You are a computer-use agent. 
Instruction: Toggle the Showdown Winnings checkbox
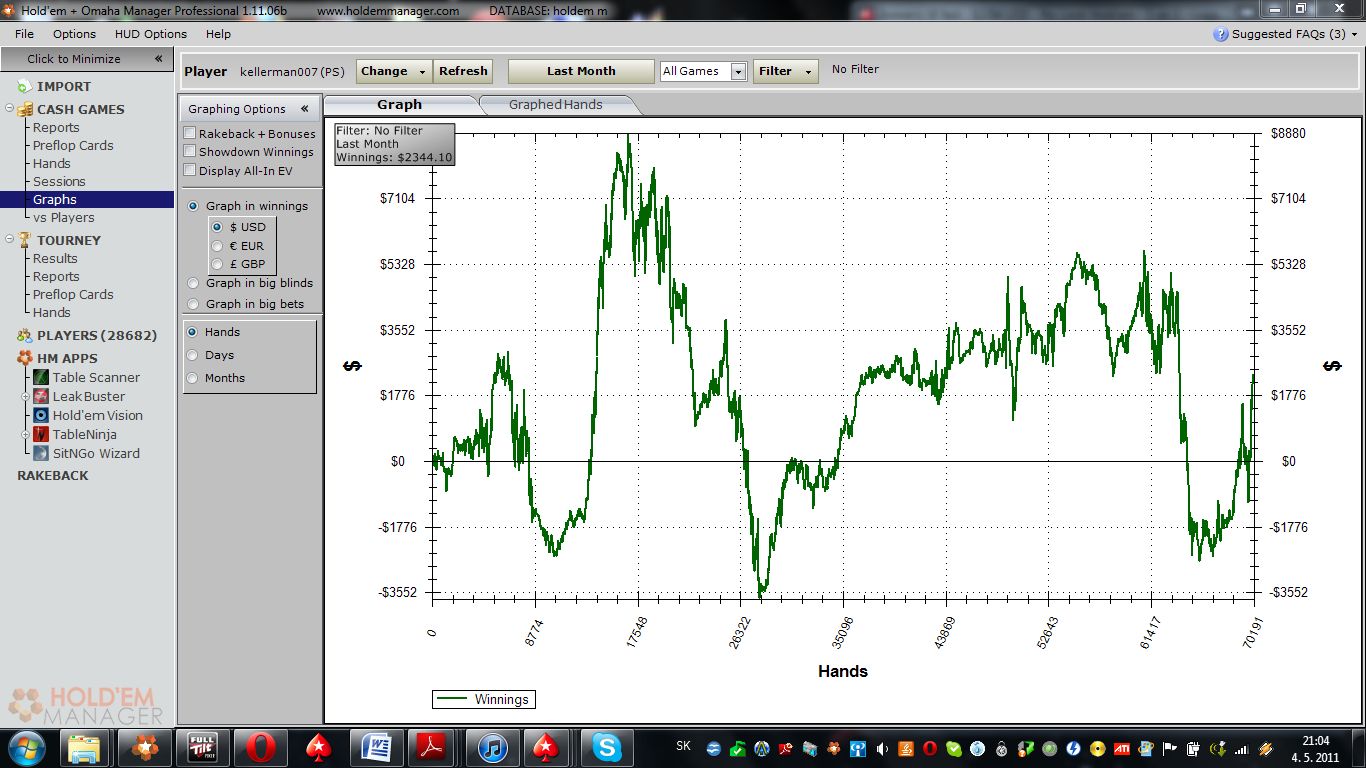tap(190, 152)
